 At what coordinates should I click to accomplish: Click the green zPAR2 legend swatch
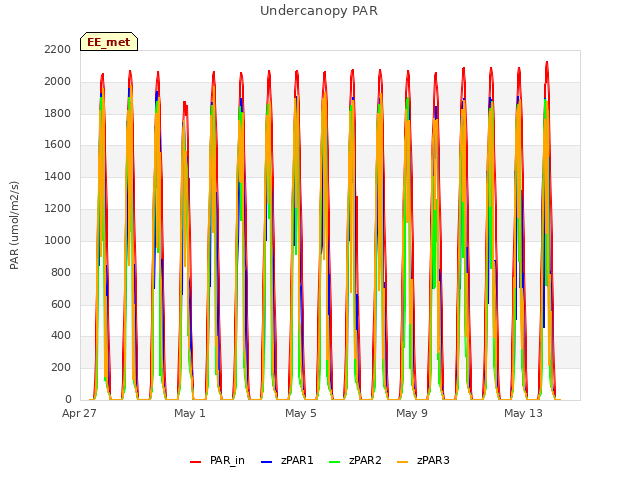coord(334,462)
